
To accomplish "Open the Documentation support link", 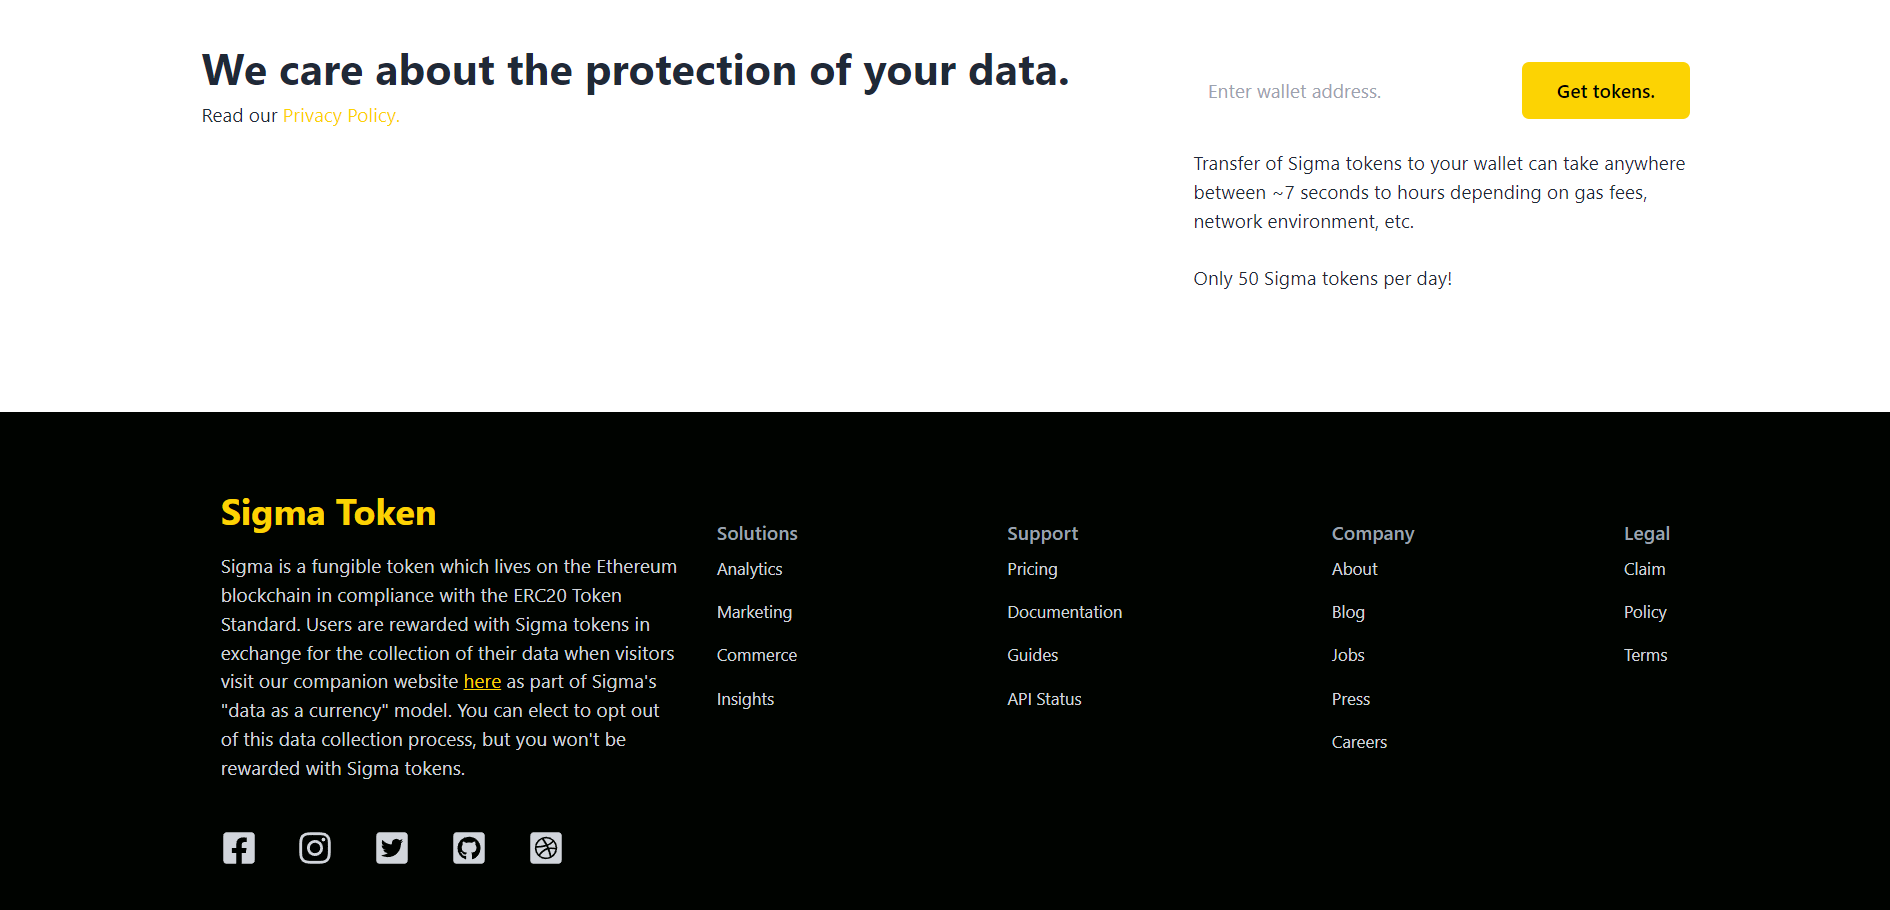I will (x=1064, y=612).
